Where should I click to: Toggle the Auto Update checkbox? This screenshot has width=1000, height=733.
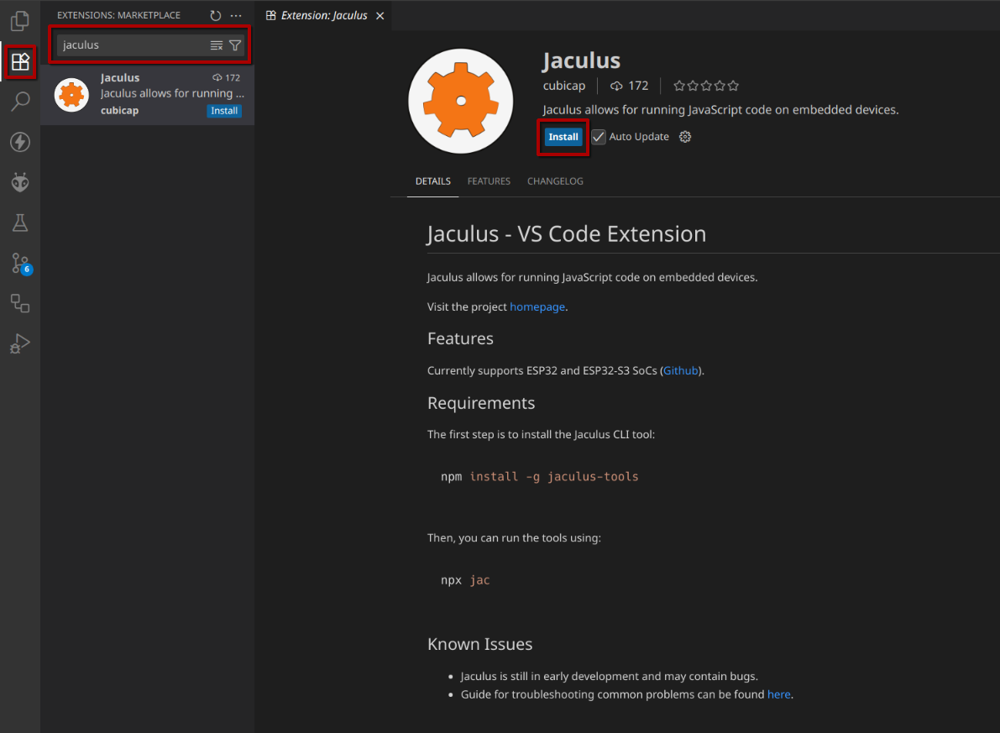[598, 137]
